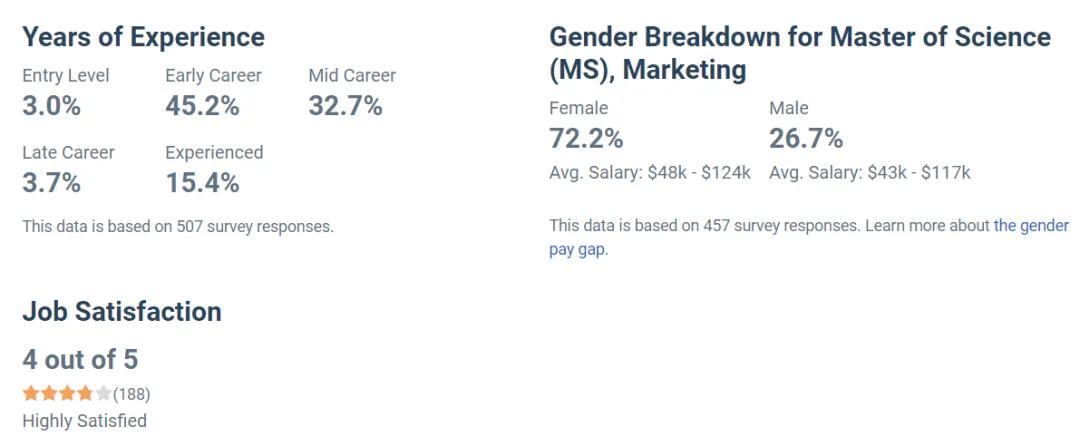Select the 3.0% Entry Level value
The height and width of the screenshot is (446, 1080).
[x=51, y=106]
